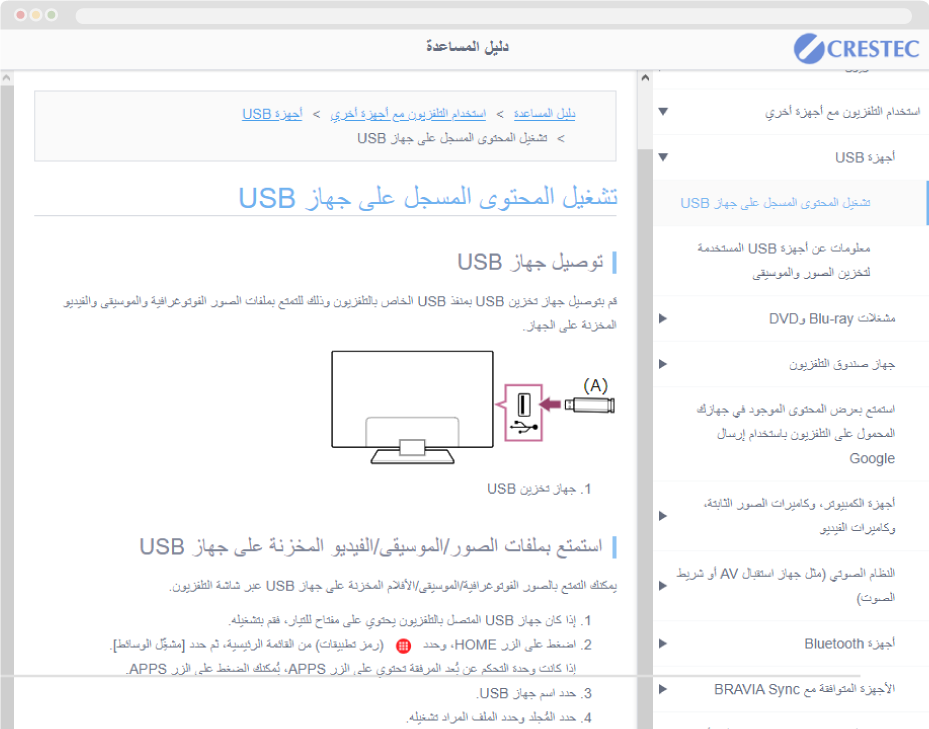Open the "أجهزة USB" breadcrumb link
This screenshot has width=929, height=729.
point(272,114)
